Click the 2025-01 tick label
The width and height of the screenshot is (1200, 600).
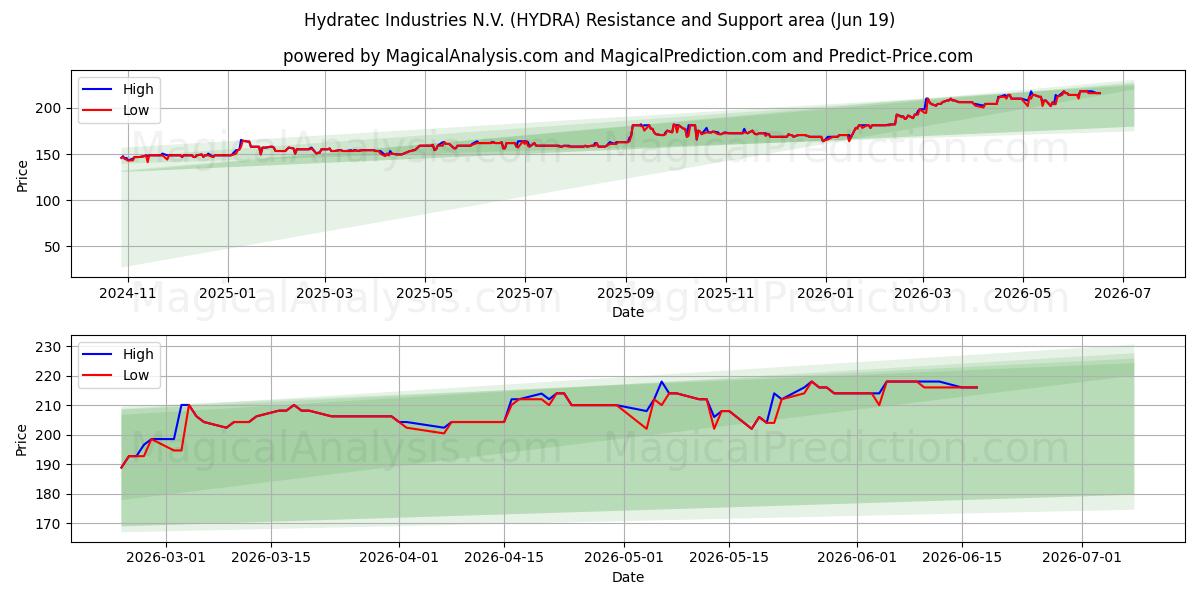click(228, 293)
